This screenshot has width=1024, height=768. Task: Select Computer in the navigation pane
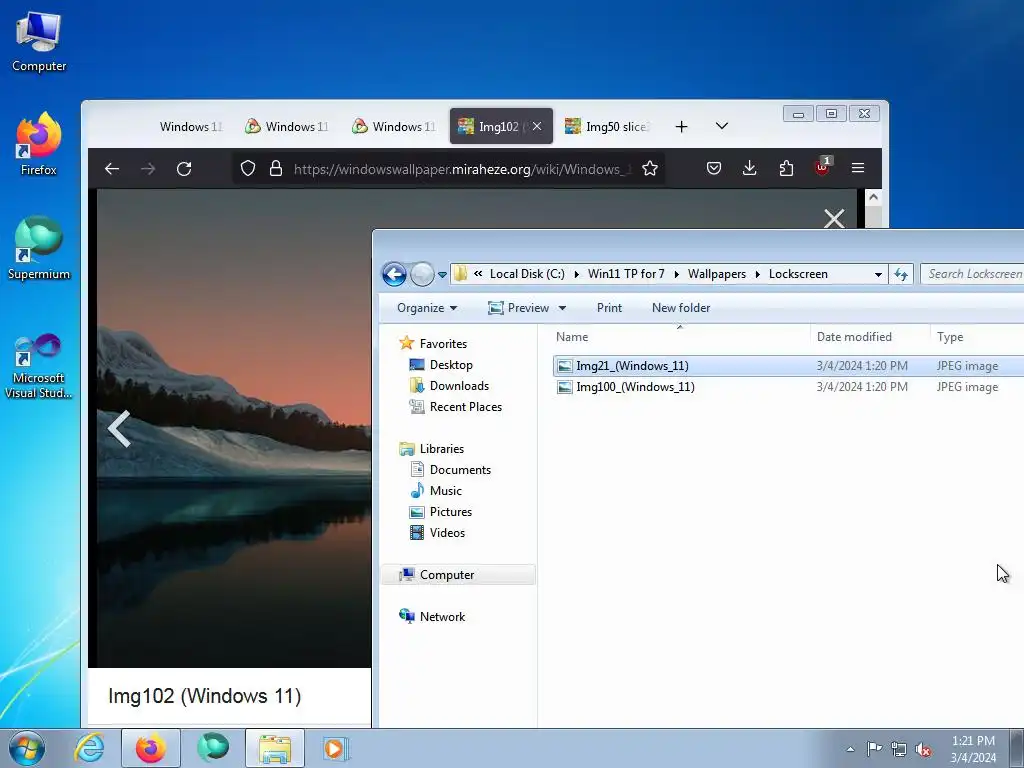point(458,575)
